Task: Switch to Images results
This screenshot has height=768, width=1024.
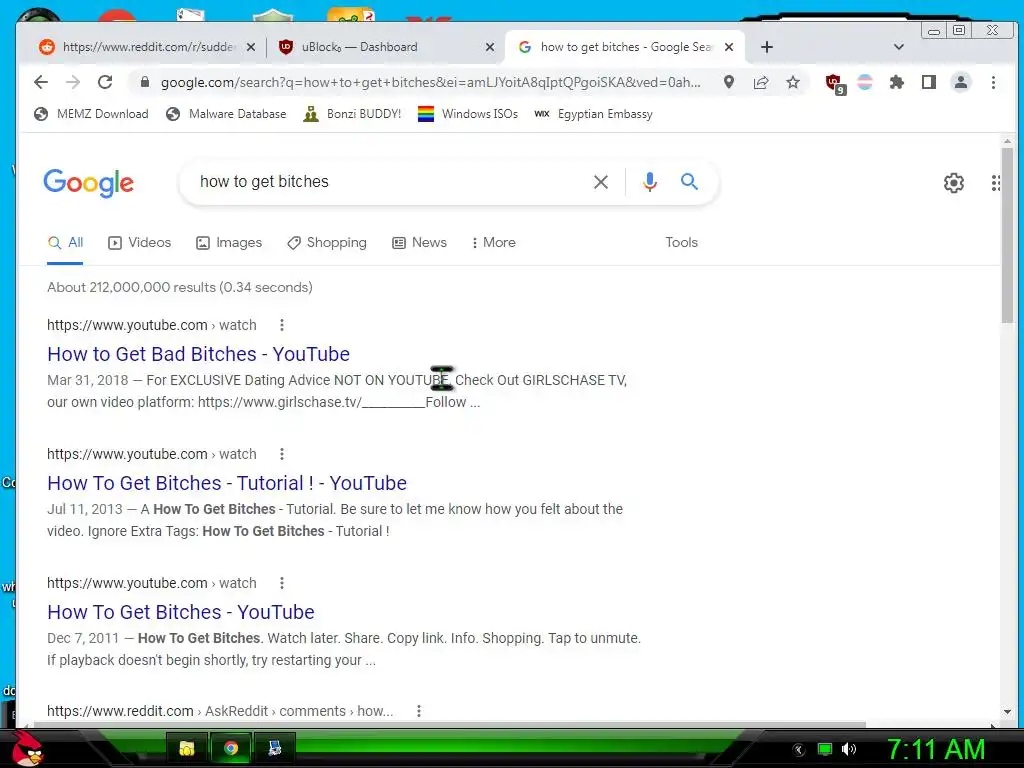Action: (x=229, y=242)
